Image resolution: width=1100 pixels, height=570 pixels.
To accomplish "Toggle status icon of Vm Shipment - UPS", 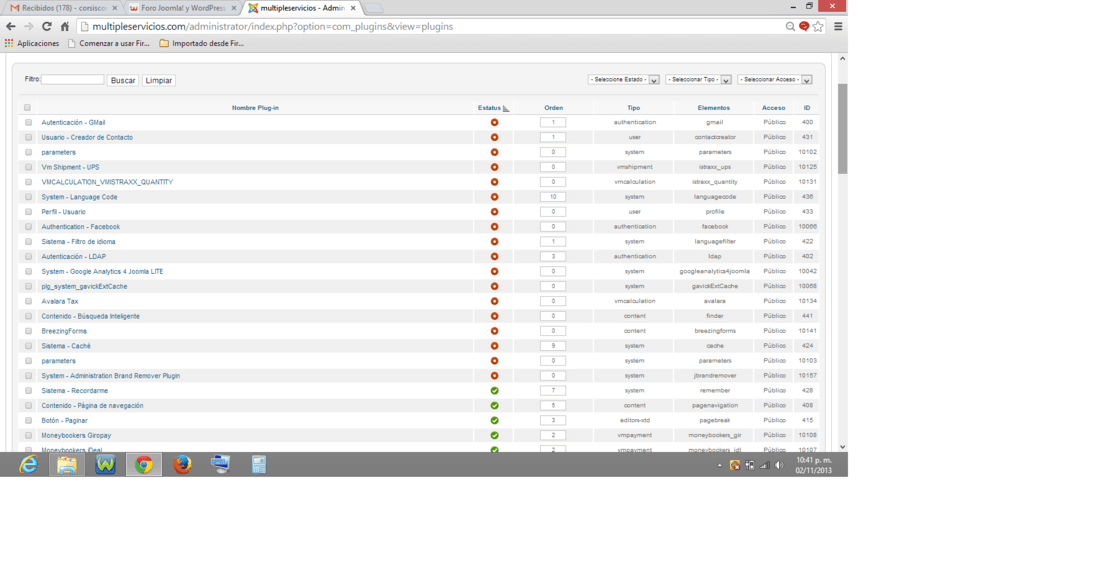I will [495, 168].
